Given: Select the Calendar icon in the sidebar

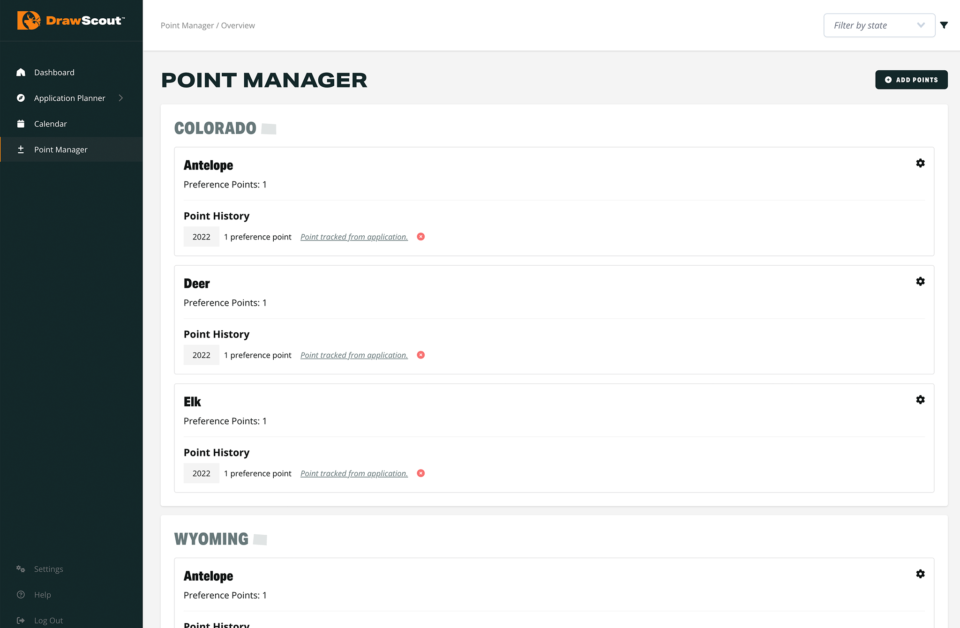Looking at the screenshot, I should (20, 123).
